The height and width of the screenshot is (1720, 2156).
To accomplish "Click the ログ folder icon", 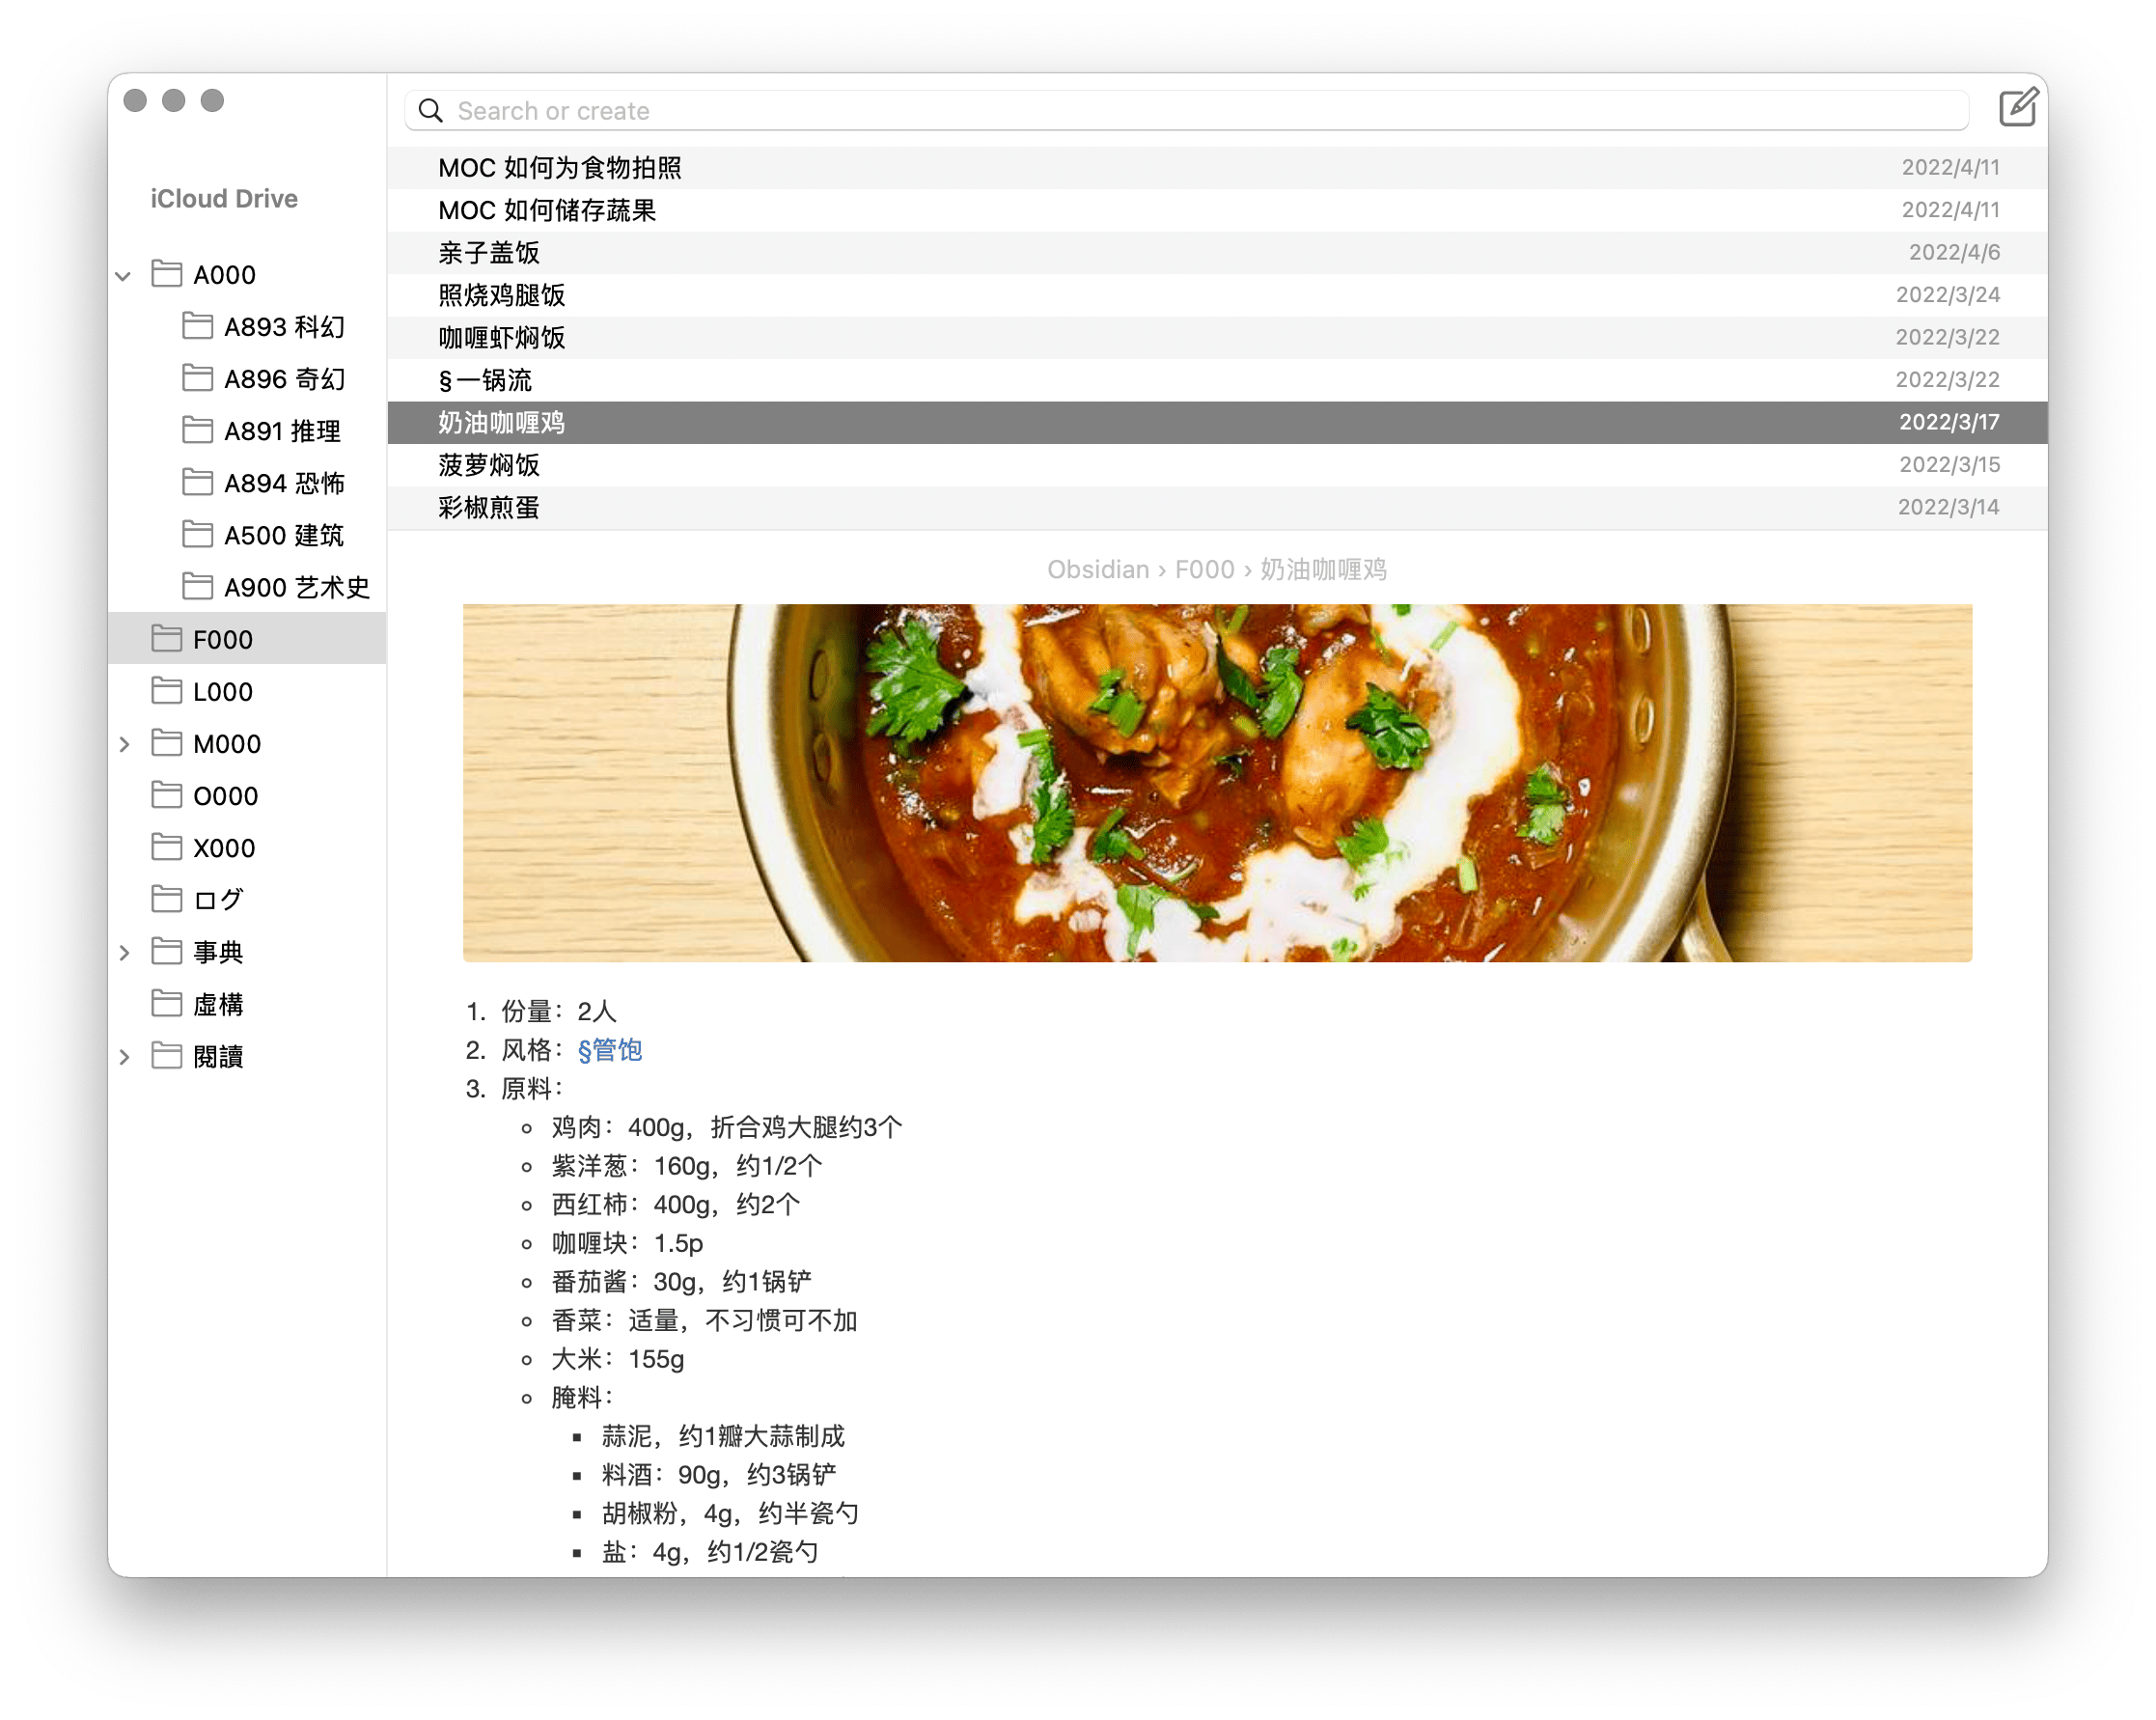I will tap(167, 898).
